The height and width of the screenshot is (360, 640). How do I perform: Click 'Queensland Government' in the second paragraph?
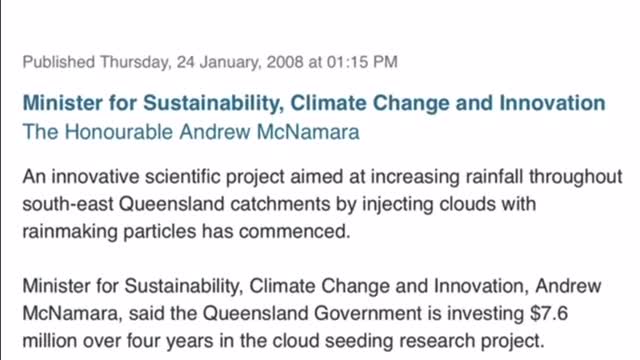[312, 313]
